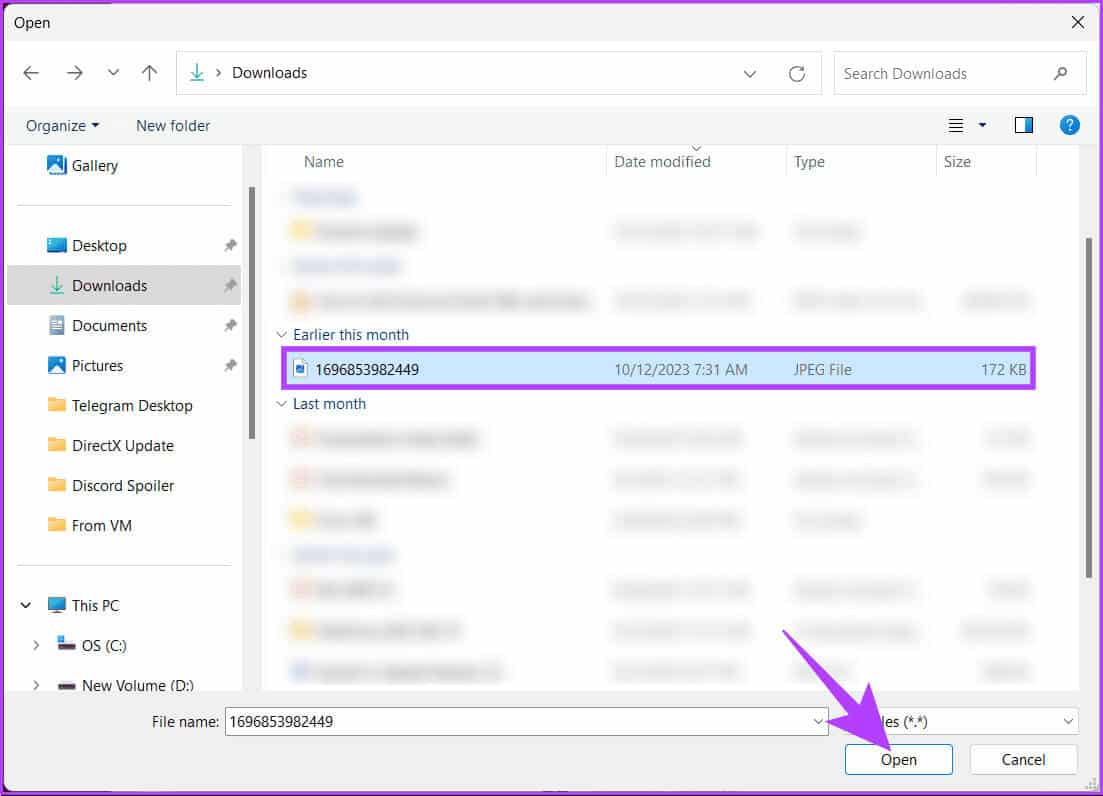Expand the New Volume (D:) node

point(36,685)
